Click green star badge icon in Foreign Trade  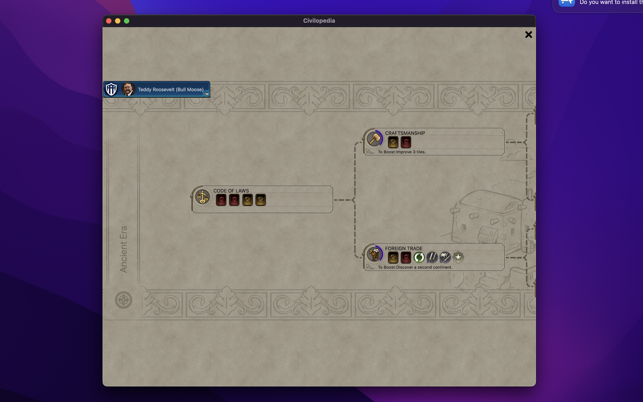pyautogui.click(x=458, y=257)
